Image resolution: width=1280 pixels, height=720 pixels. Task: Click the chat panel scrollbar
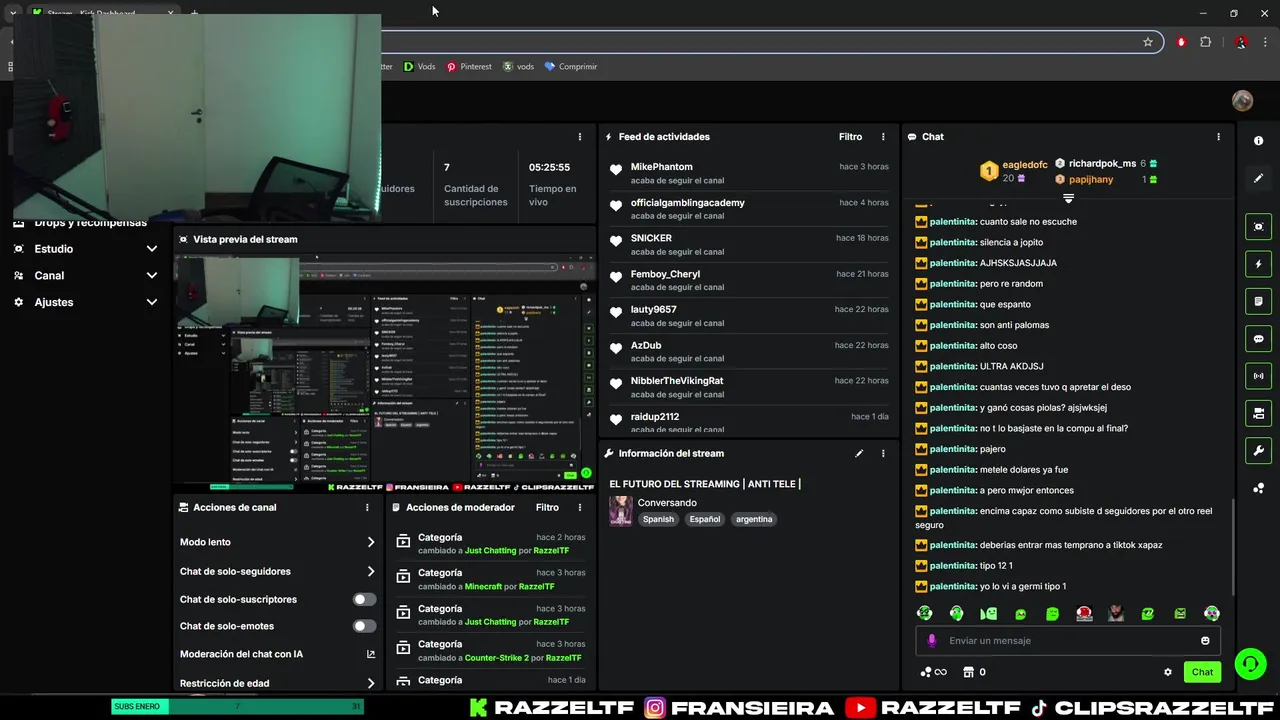pyautogui.click(x=1233, y=545)
